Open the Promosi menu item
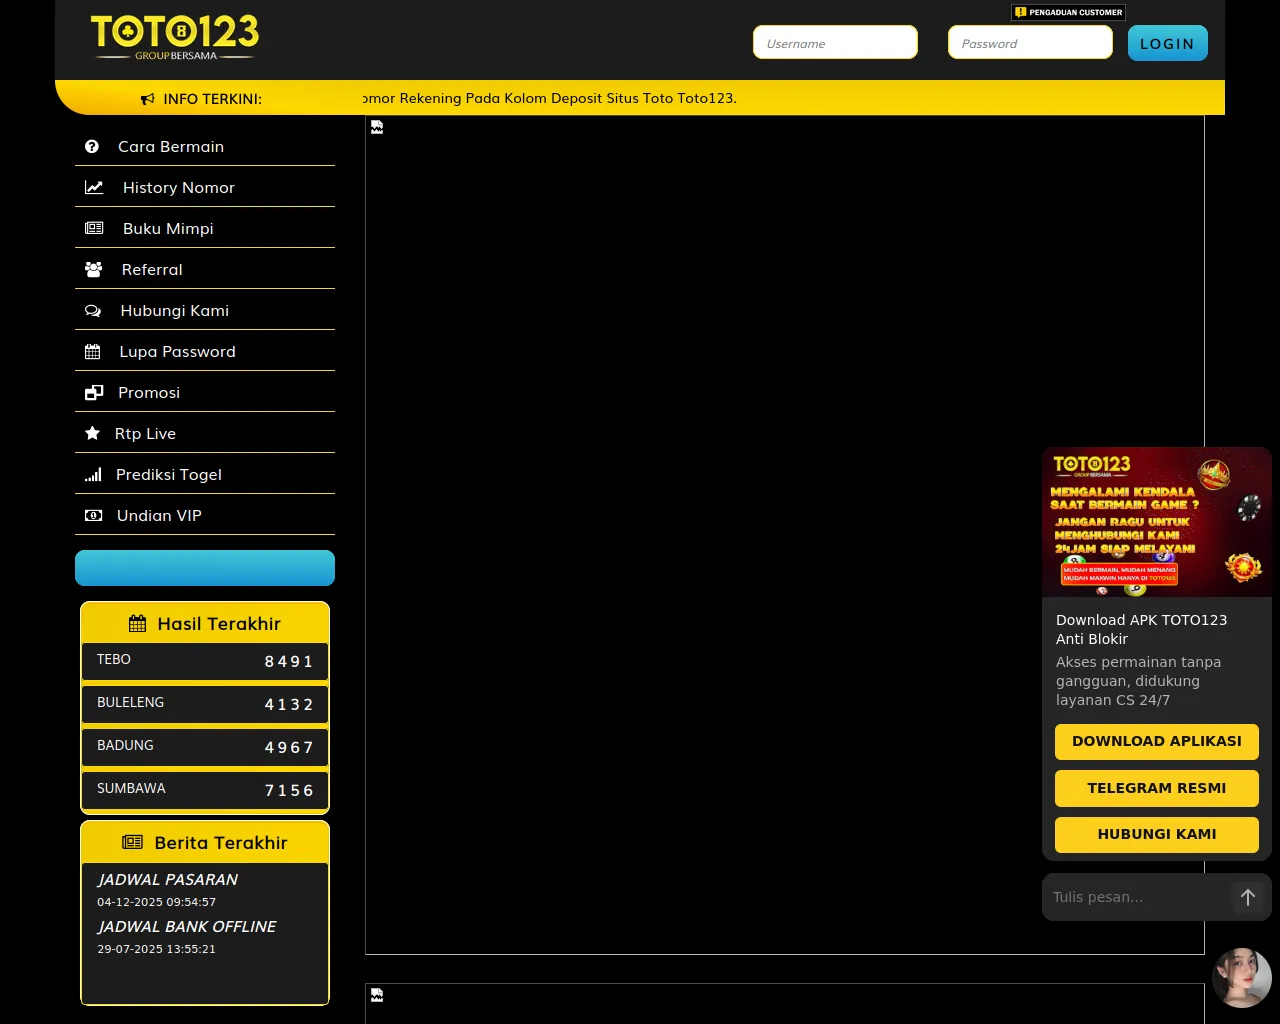1280x1024 pixels. click(205, 392)
